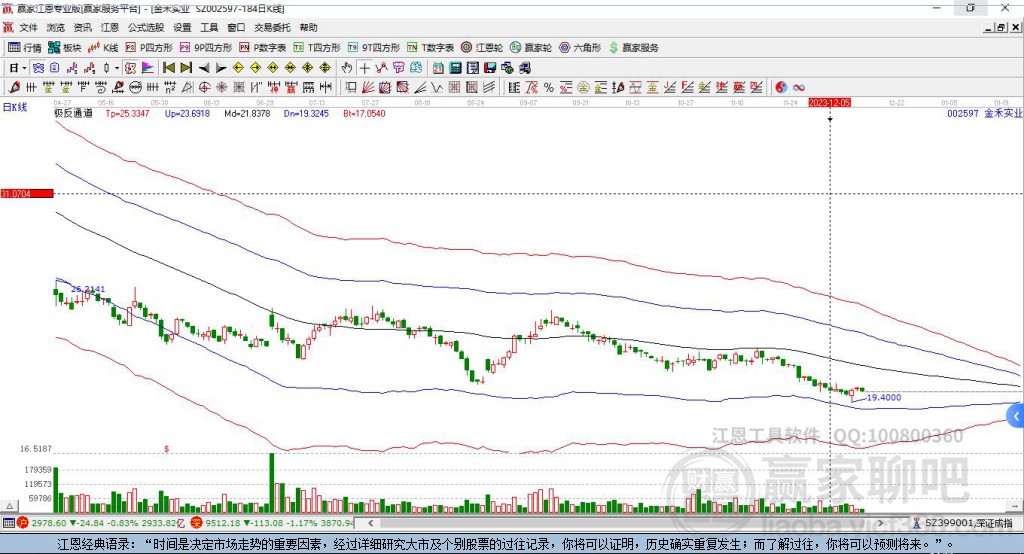The image size is (1024, 554).
Task: Open the calendar icon showing 21
Action: [438, 68]
